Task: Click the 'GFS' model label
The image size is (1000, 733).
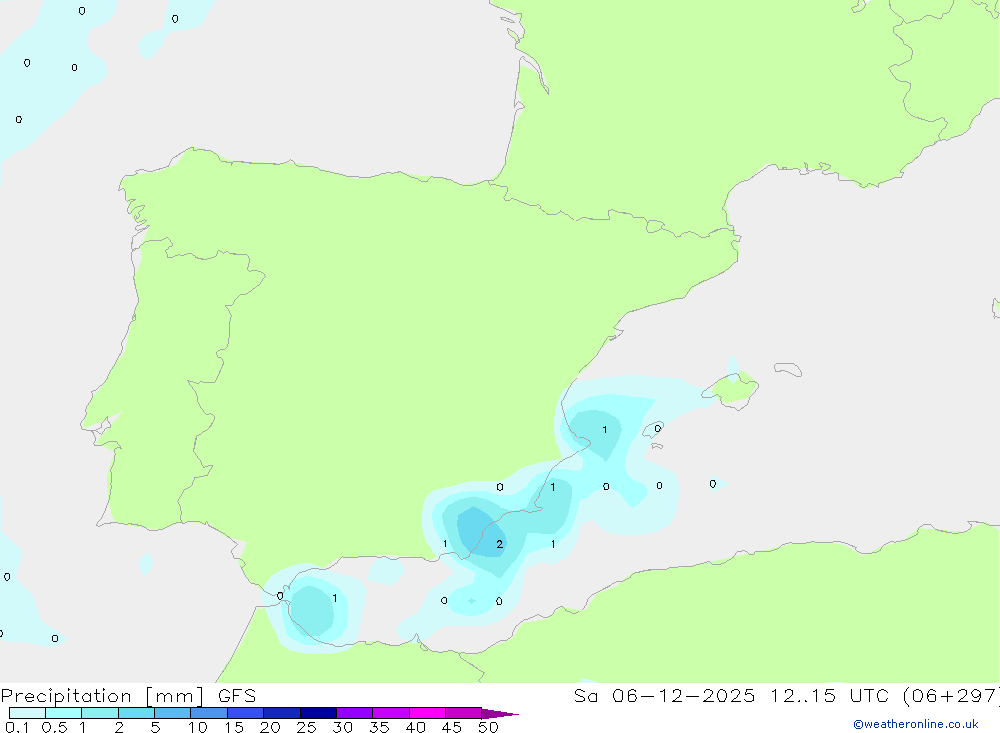Action: pos(237,695)
